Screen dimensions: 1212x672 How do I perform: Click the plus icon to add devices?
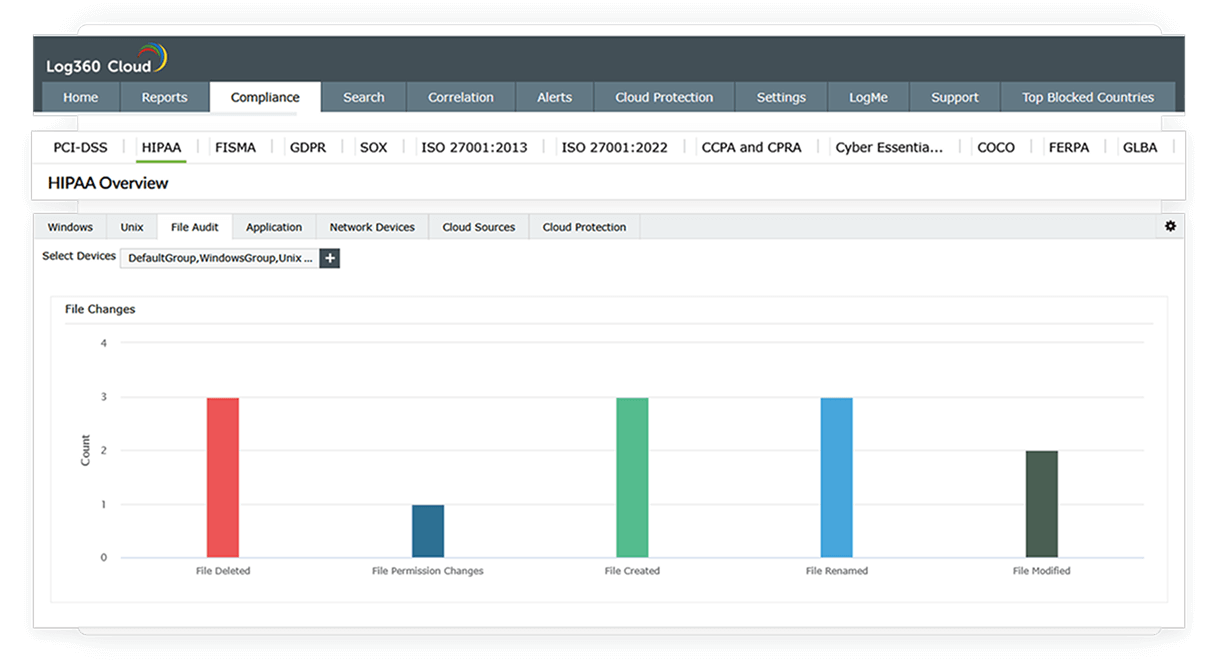pos(330,258)
